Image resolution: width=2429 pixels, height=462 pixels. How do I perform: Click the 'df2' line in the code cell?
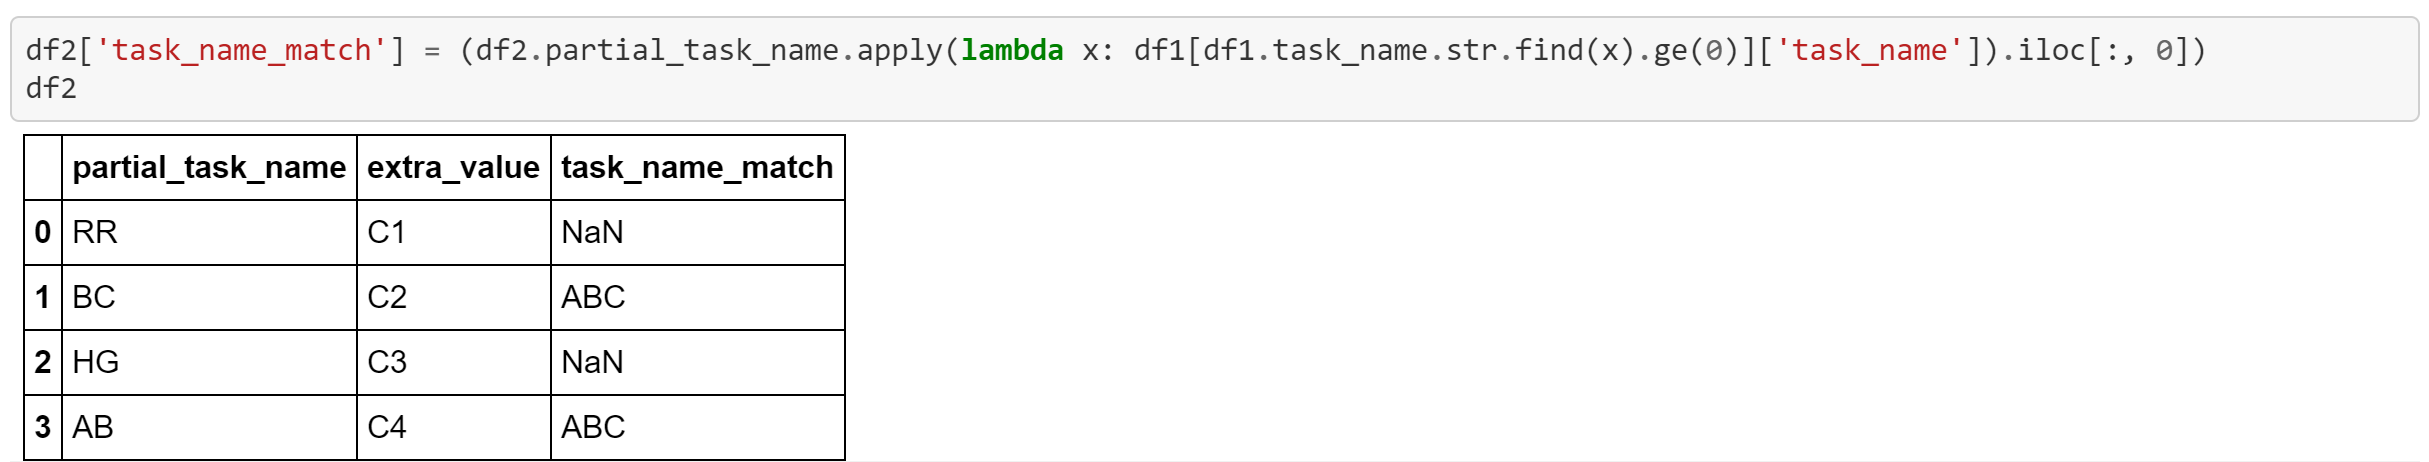[x=51, y=88]
